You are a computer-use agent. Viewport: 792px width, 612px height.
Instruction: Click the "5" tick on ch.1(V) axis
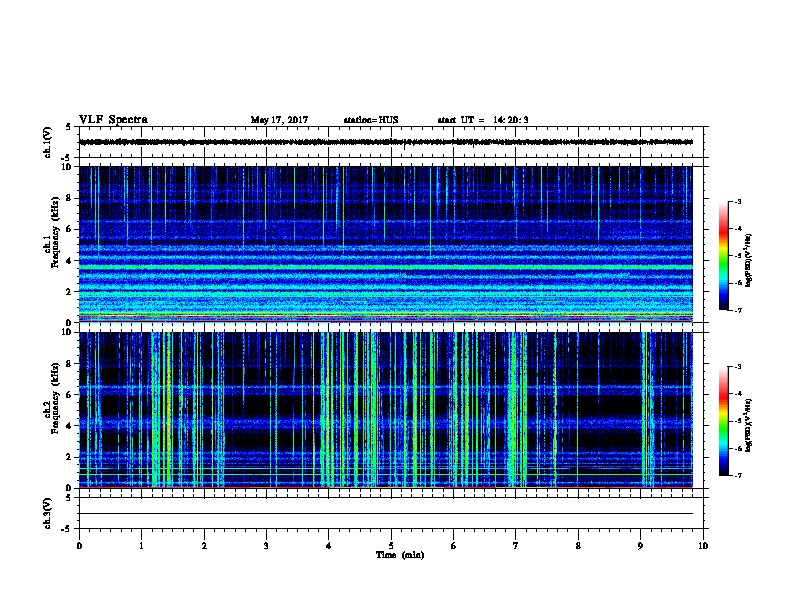coord(69,127)
